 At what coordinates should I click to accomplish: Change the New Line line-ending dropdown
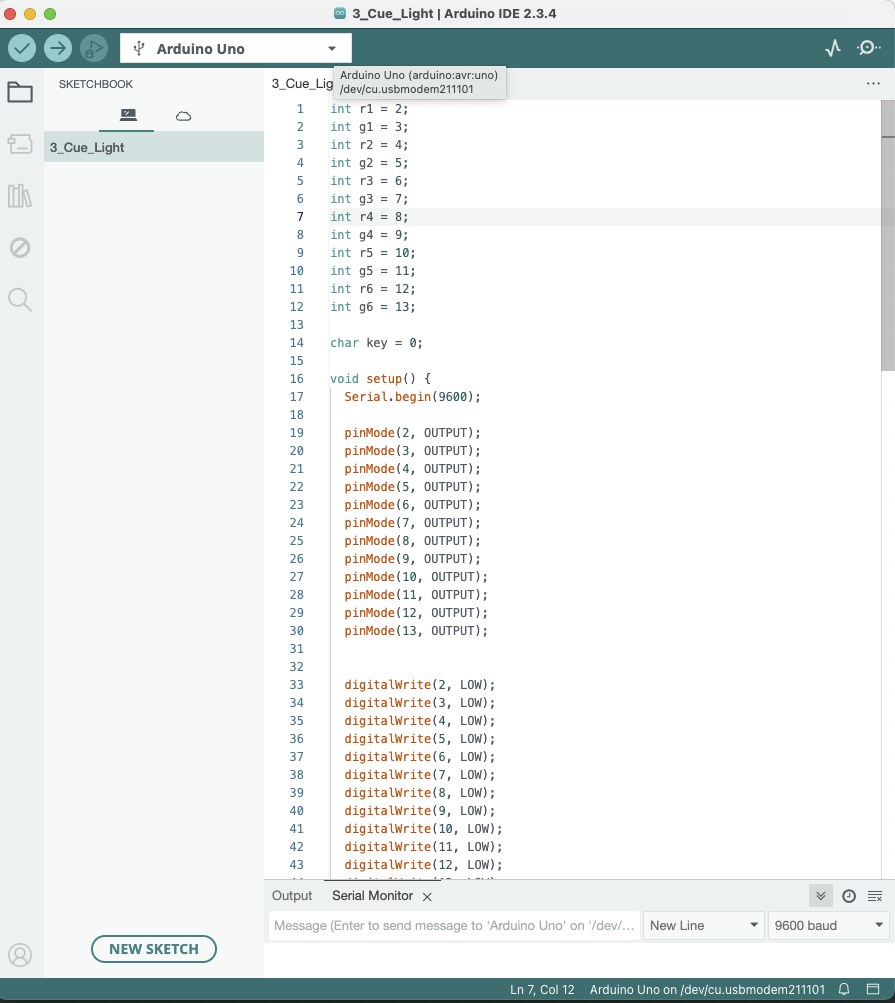703,925
